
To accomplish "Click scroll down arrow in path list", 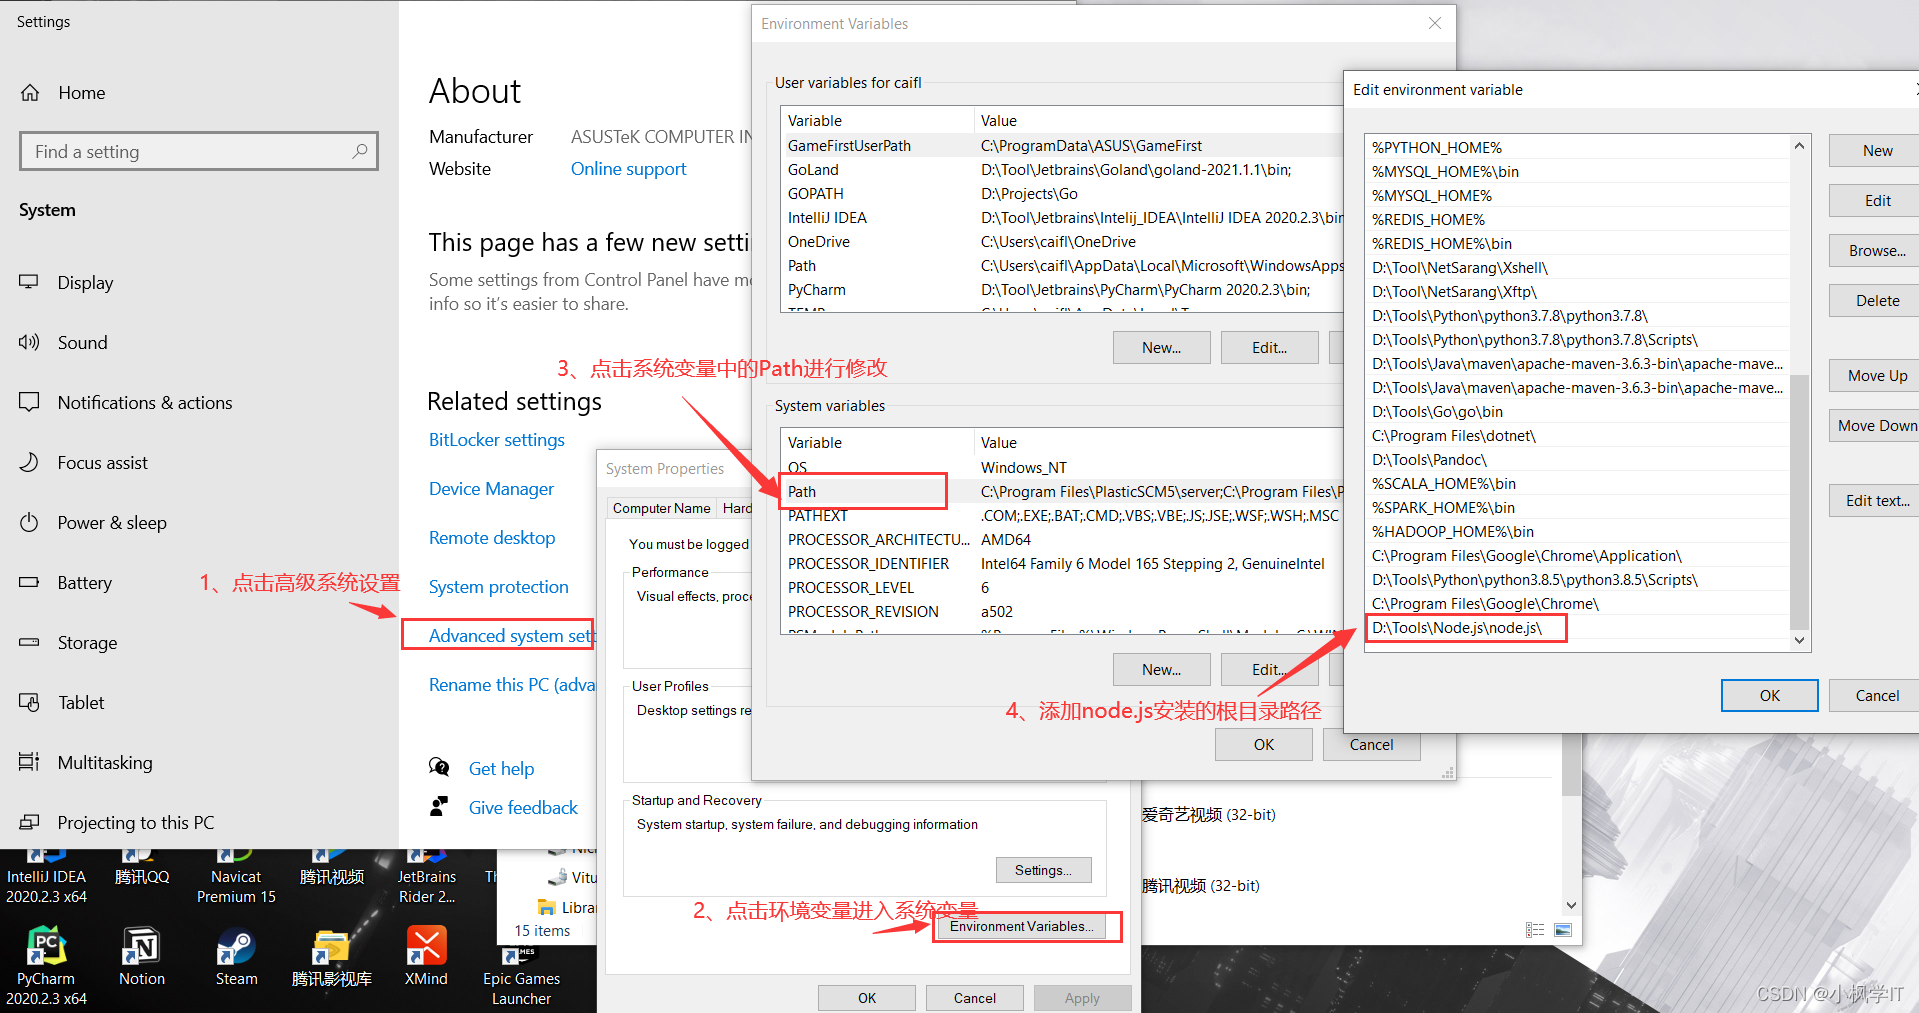I will pos(1799,640).
